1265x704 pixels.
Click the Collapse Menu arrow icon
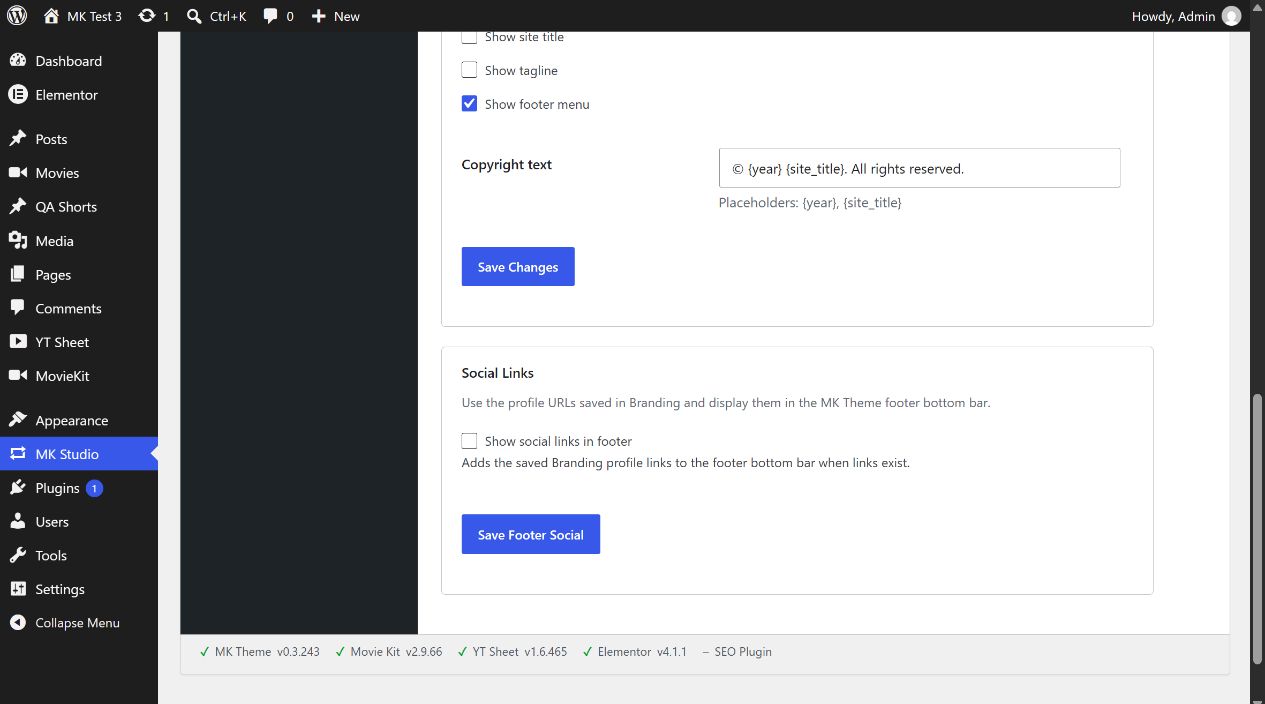(x=17, y=623)
